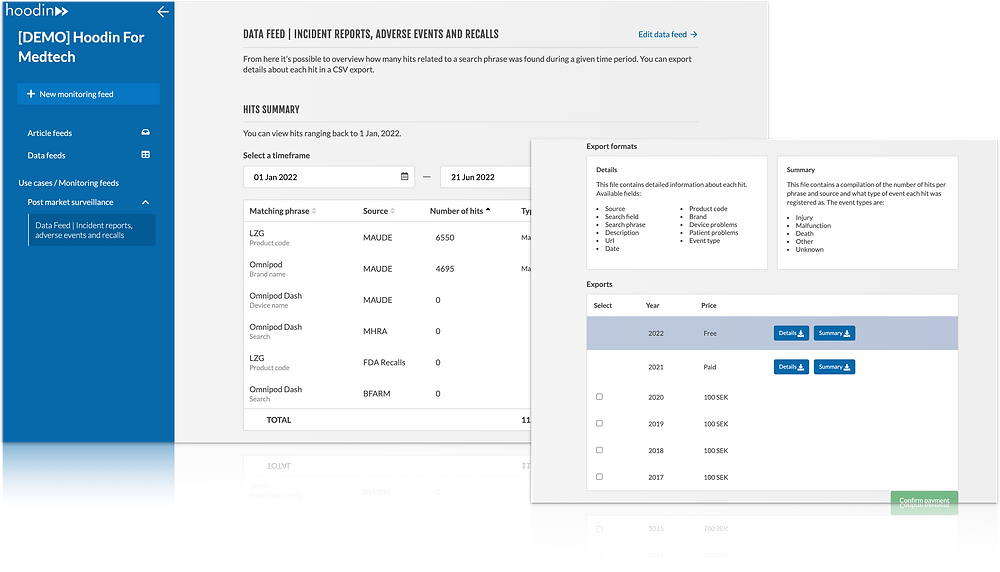Click the DEMO Hoodin For Medtech title
Image resolution: width=1000 pixels, height=572 pixels.
[81, 47]
